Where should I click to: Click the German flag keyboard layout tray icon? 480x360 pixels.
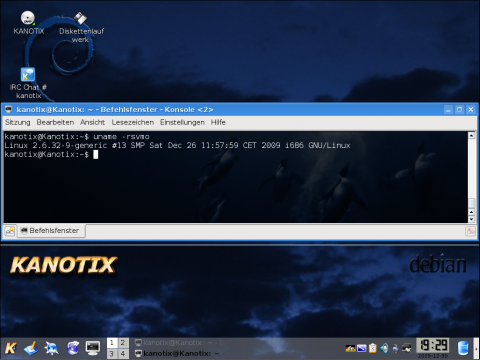click(x=350, y=348)
